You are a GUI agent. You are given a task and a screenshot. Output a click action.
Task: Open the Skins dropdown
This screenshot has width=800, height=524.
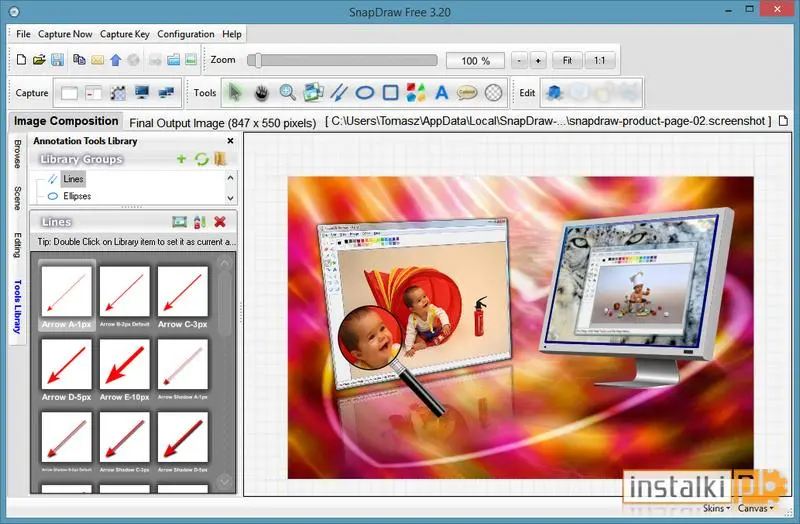pyautogui.click(x=716, y=508)
